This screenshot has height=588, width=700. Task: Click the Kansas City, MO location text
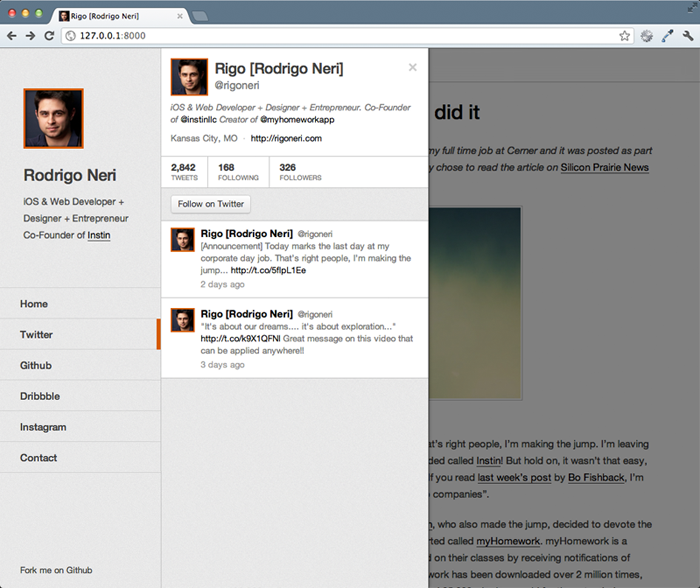(204, 138)
